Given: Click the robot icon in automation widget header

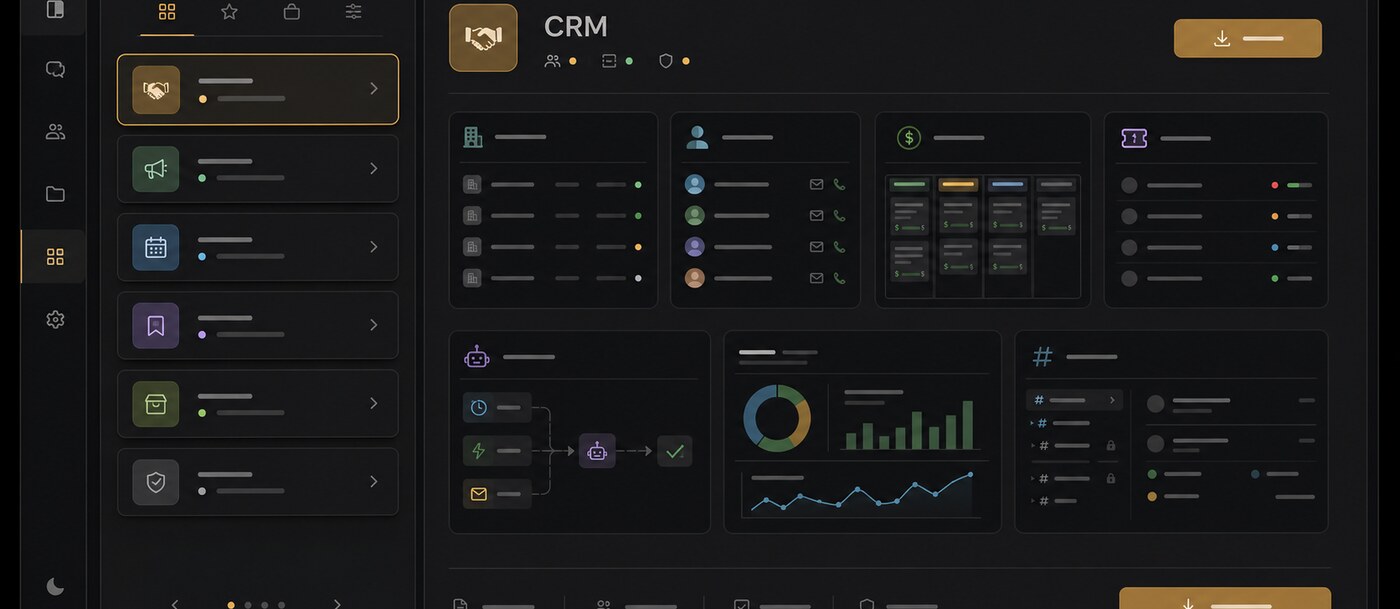Looking at the screenshot, I should pyautogui.click(x=477, y=356).
